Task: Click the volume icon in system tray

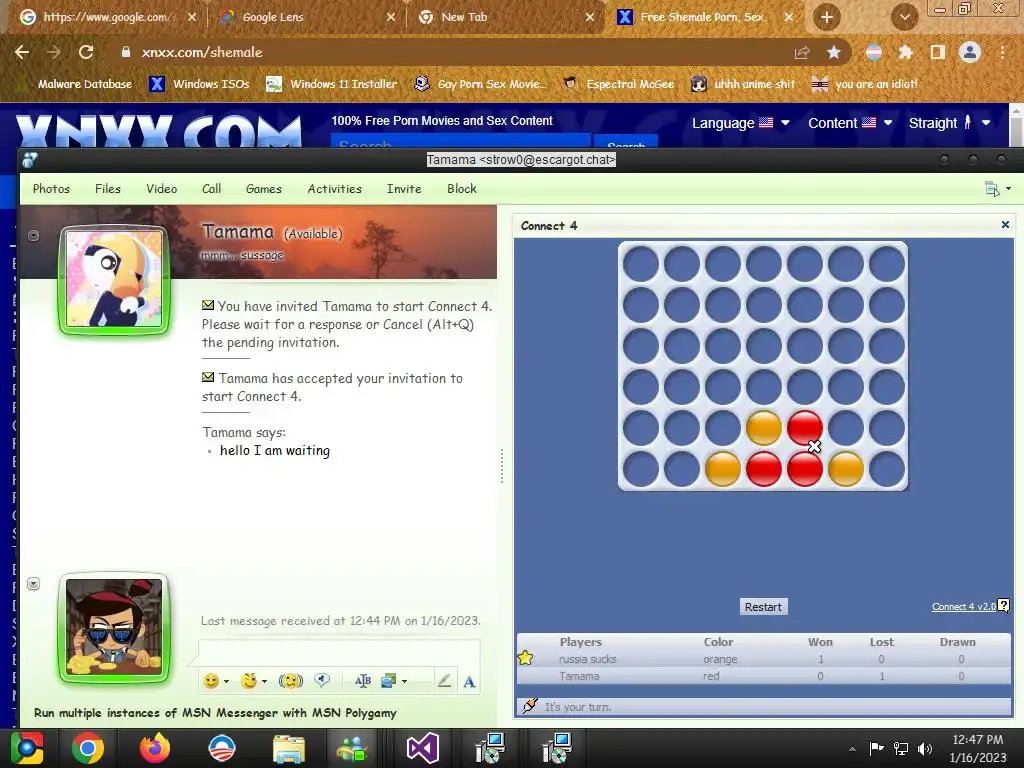Action: tap(925, 748)
